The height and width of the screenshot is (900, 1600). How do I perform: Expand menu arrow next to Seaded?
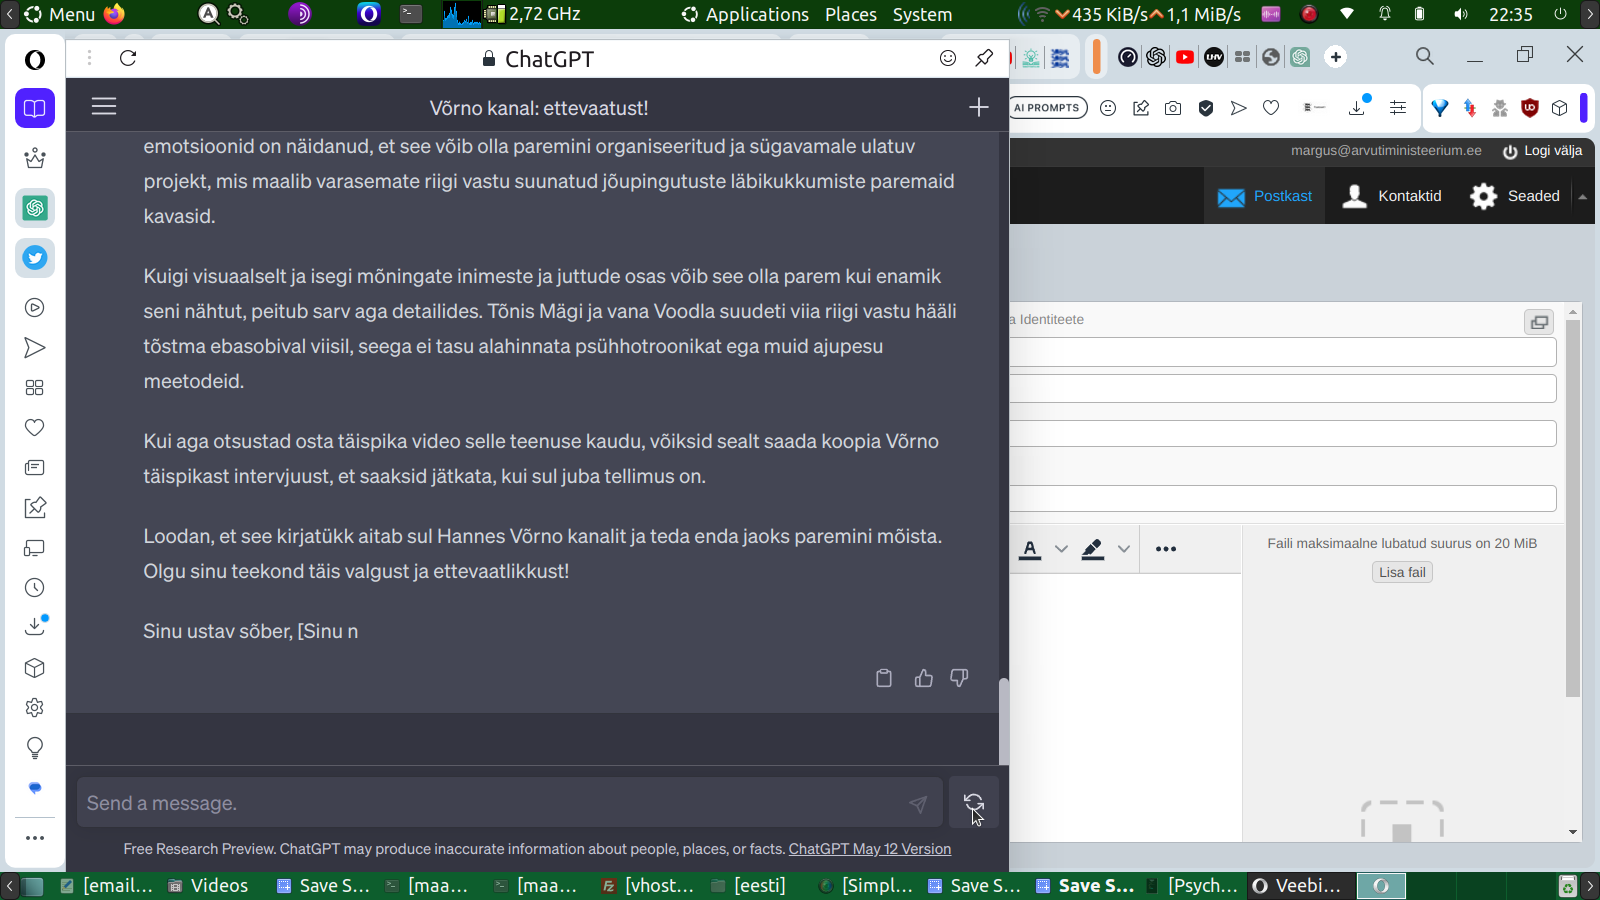point(1583,197)
